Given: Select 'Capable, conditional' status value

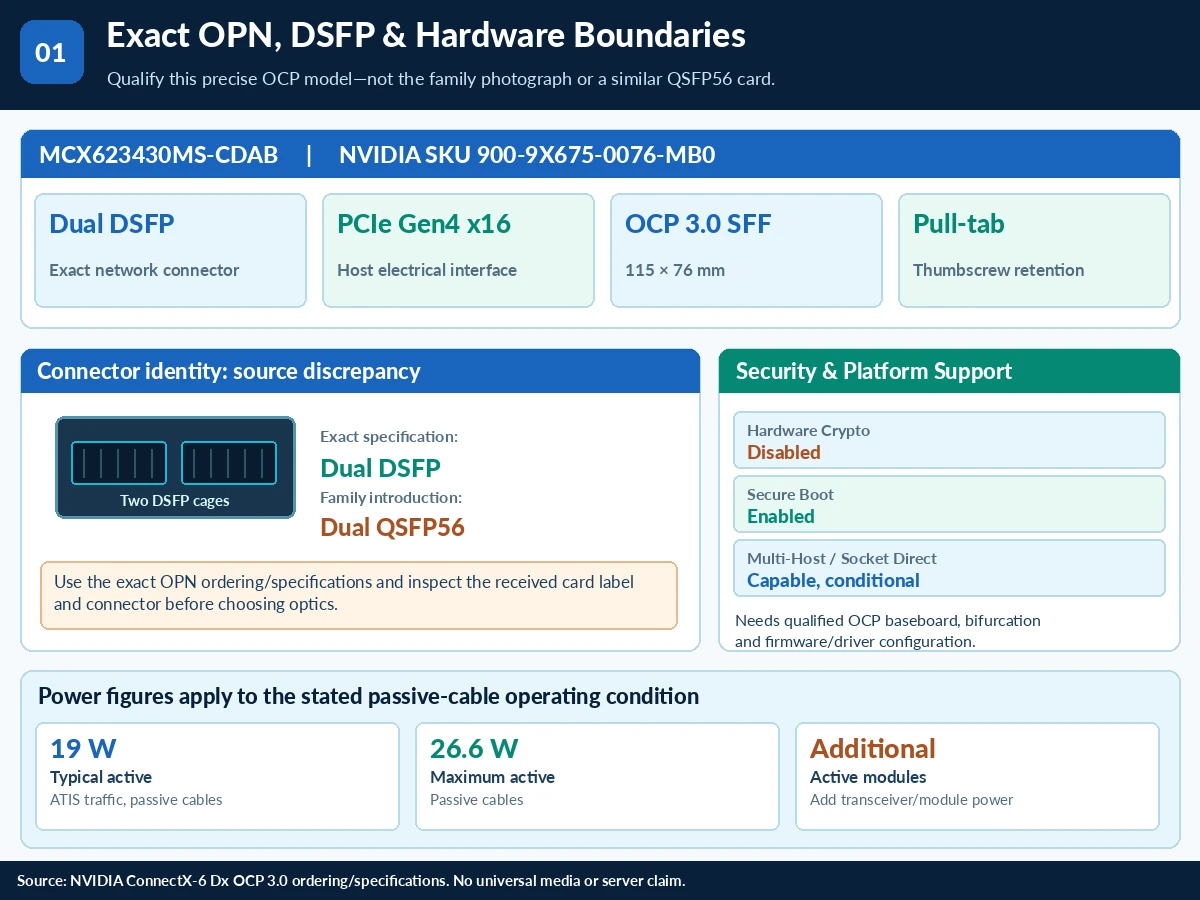Looking at the screenshot, I should tap(833, 581).
